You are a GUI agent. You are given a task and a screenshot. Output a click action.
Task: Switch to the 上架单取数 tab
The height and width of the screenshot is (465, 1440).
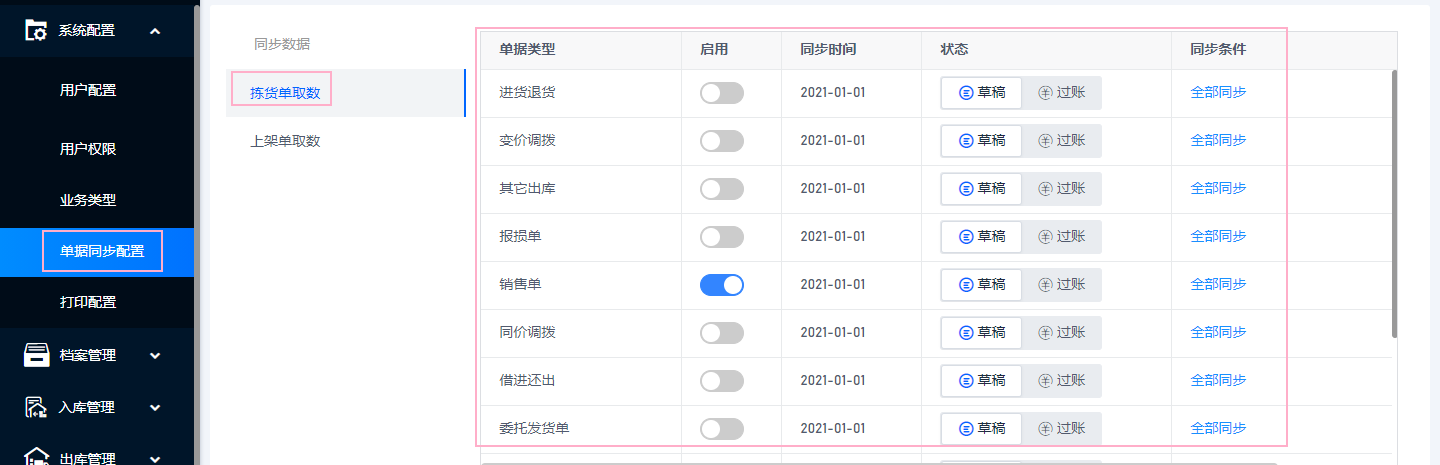pyautogui.click(x=285, y=141)
